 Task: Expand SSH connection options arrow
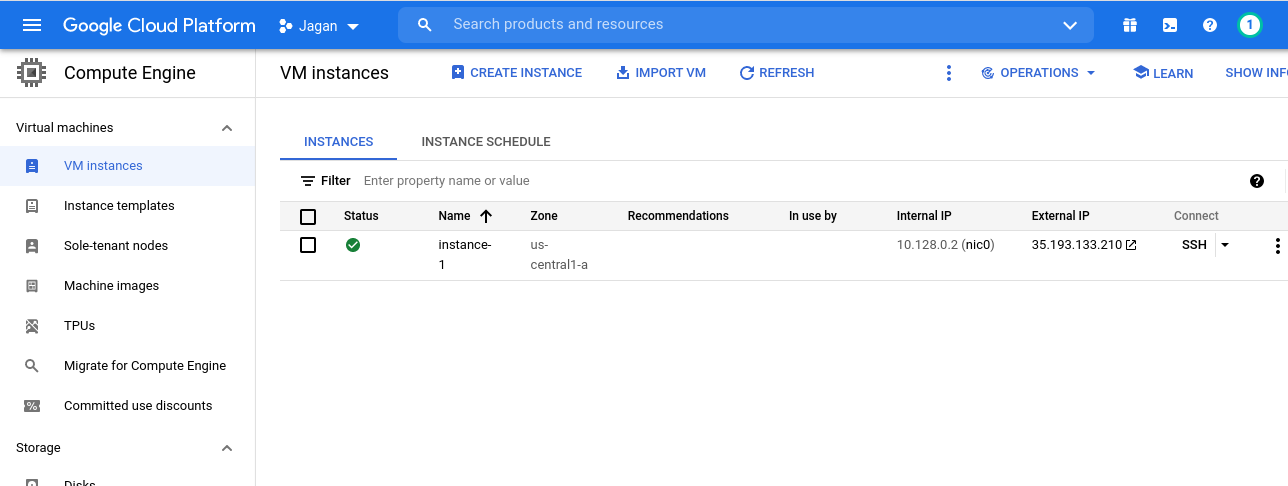coord(1225,245)
